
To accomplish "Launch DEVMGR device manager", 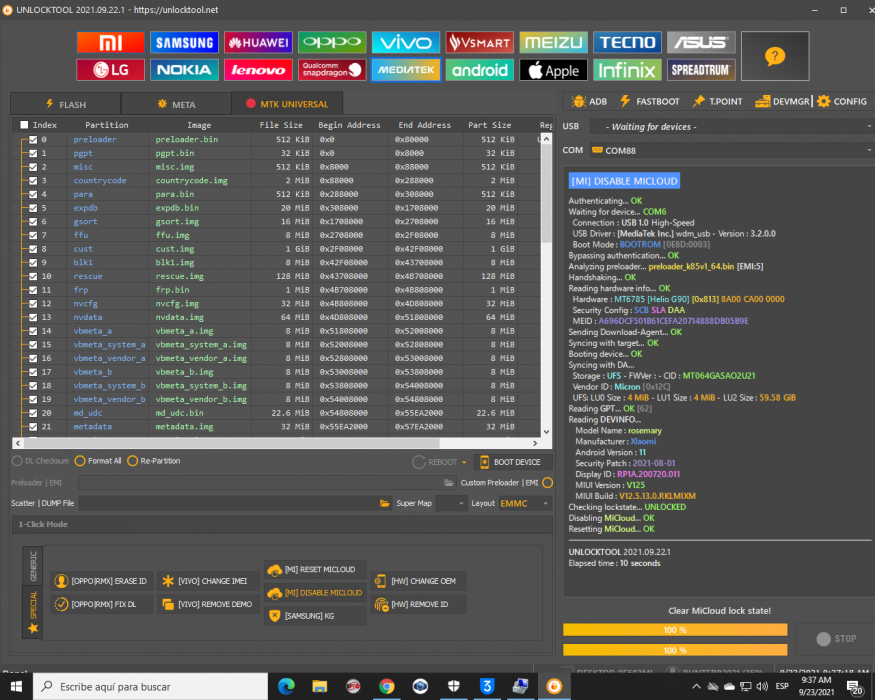I will (x=782, y=102).
